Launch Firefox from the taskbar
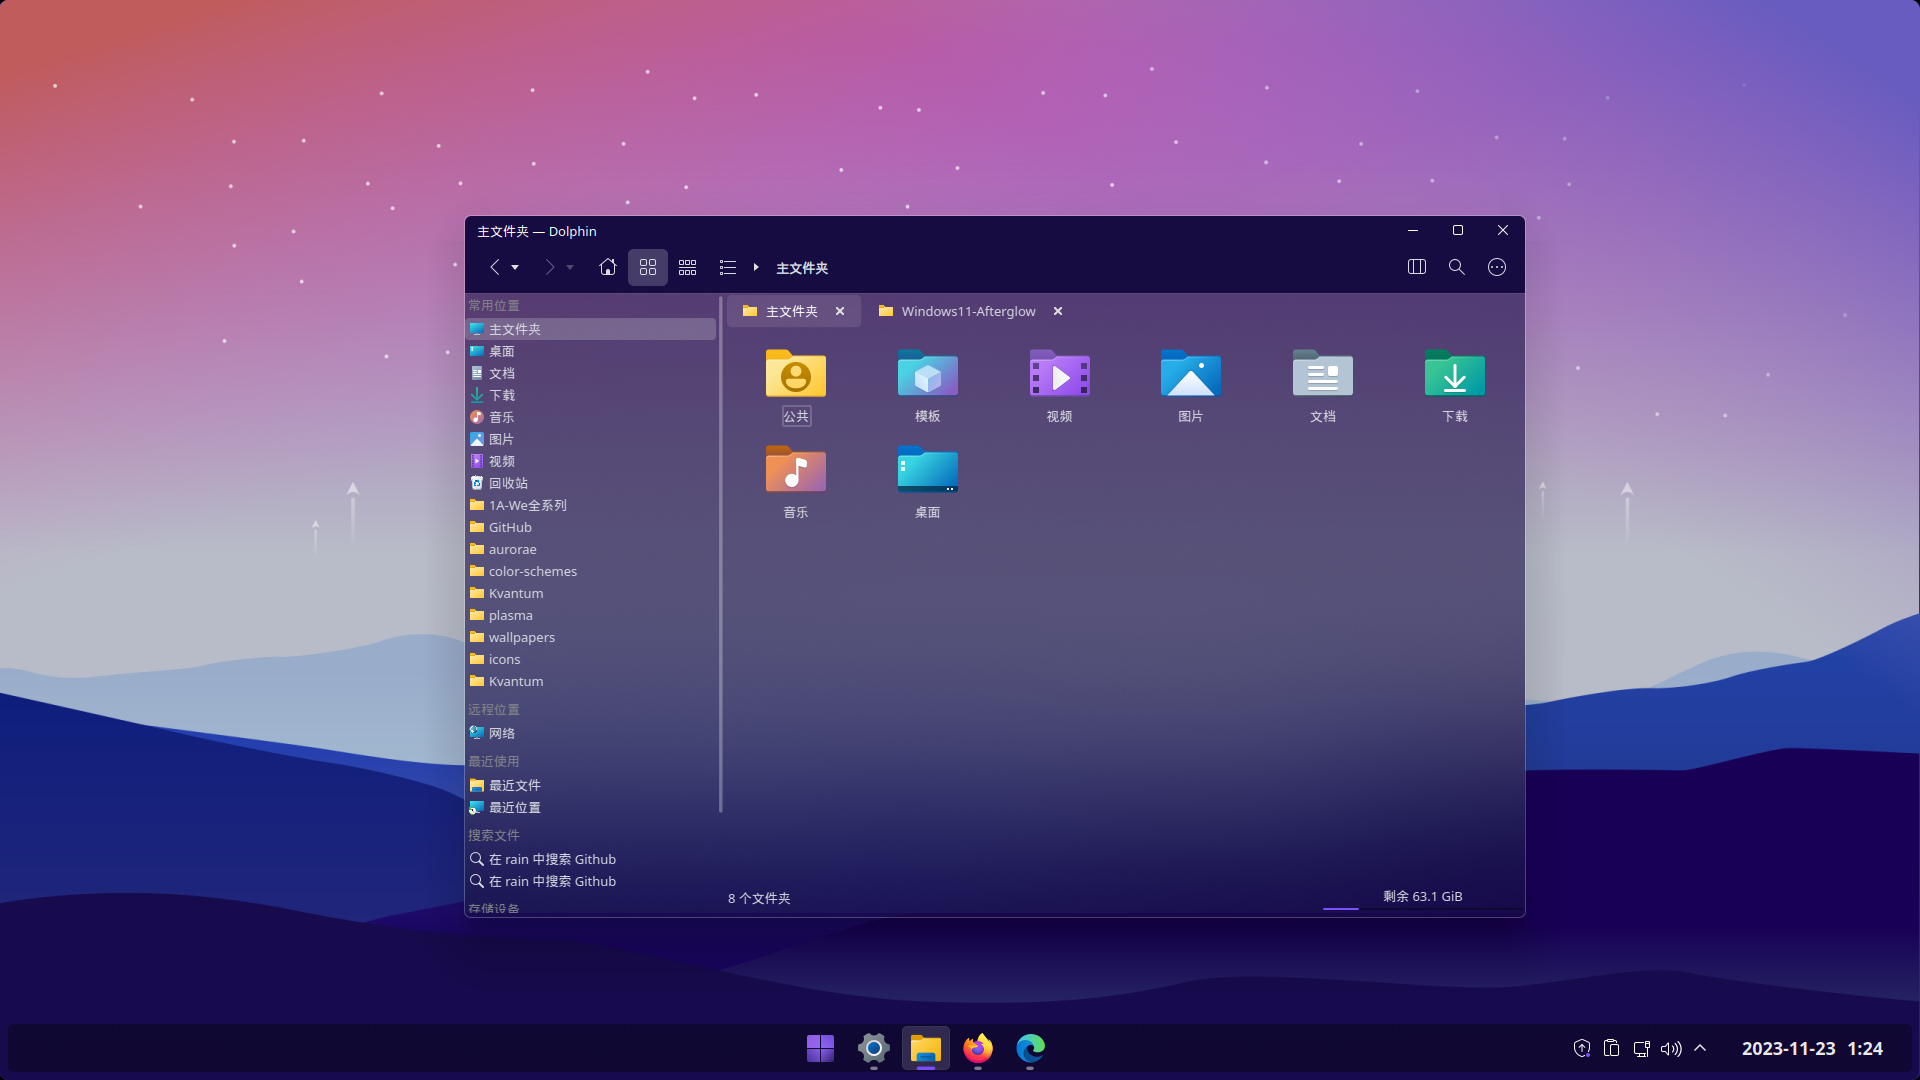Viewport: 1920px width, 1080px height. [978, 1048]
